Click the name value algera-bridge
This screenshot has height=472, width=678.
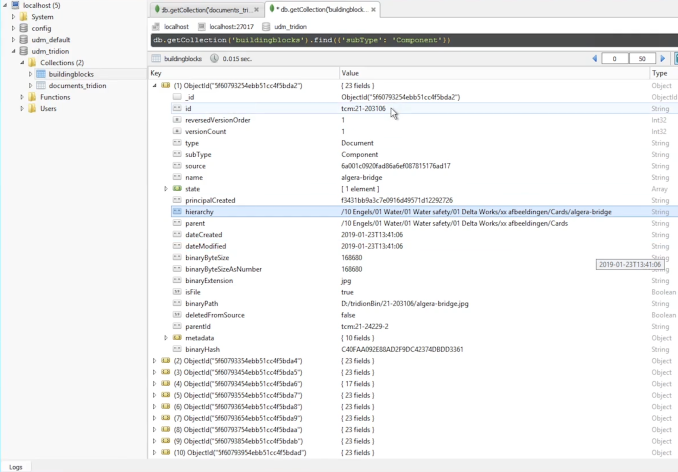361,177
